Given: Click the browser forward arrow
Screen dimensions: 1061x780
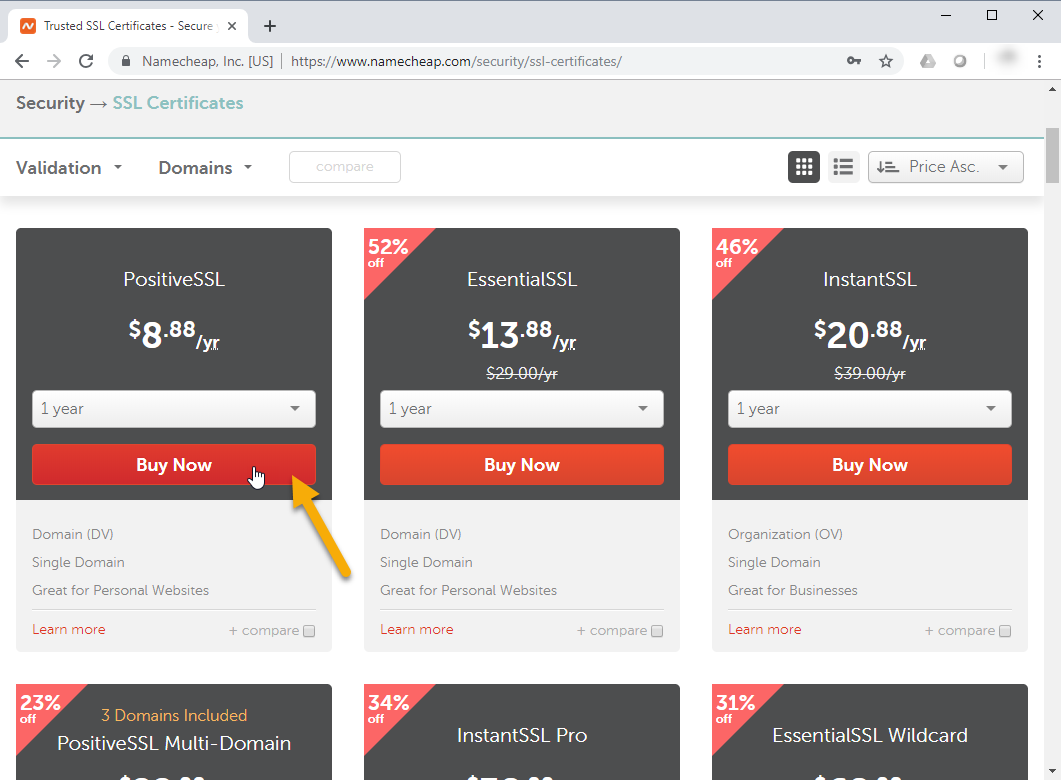Looking at the screenshot, I should click(54, 62).
